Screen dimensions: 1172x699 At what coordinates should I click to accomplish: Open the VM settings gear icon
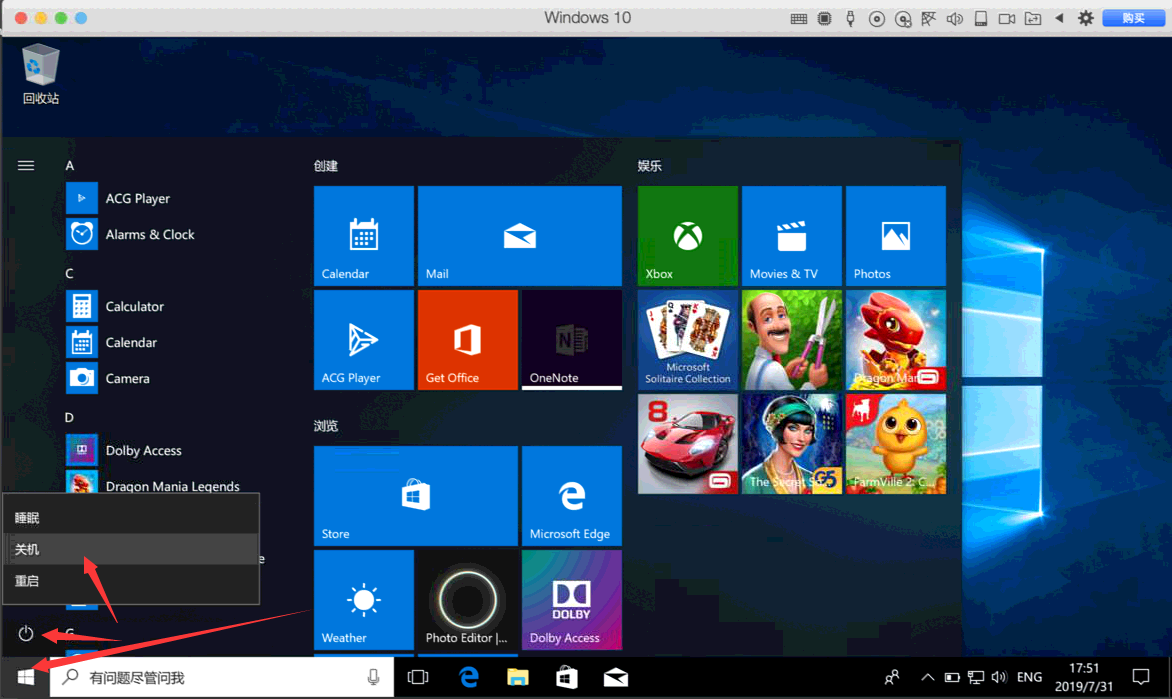[1086, 18]
